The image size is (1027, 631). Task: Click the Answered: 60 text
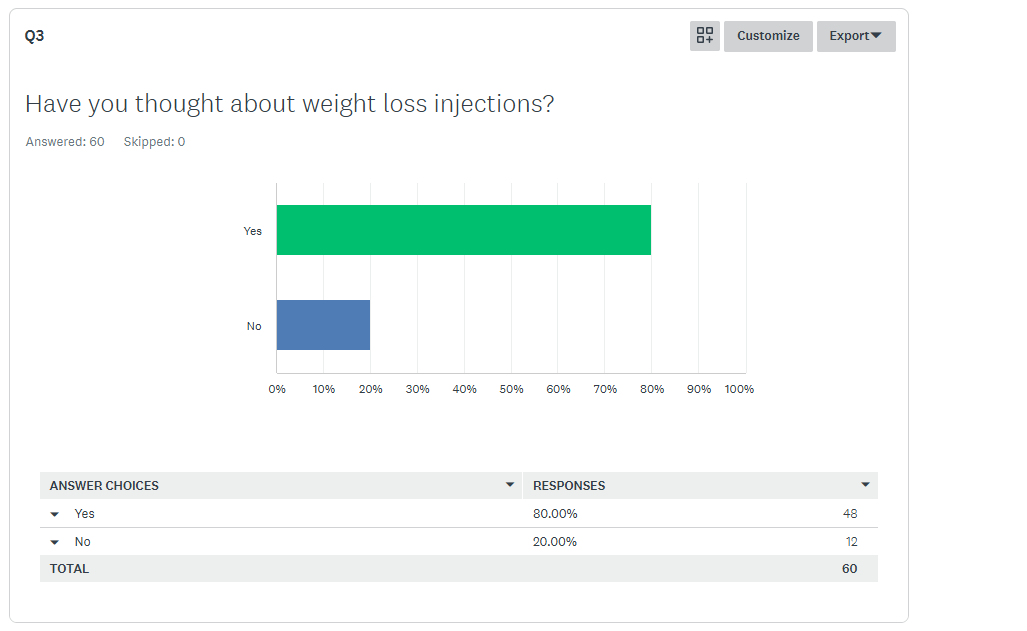point(65,142)
